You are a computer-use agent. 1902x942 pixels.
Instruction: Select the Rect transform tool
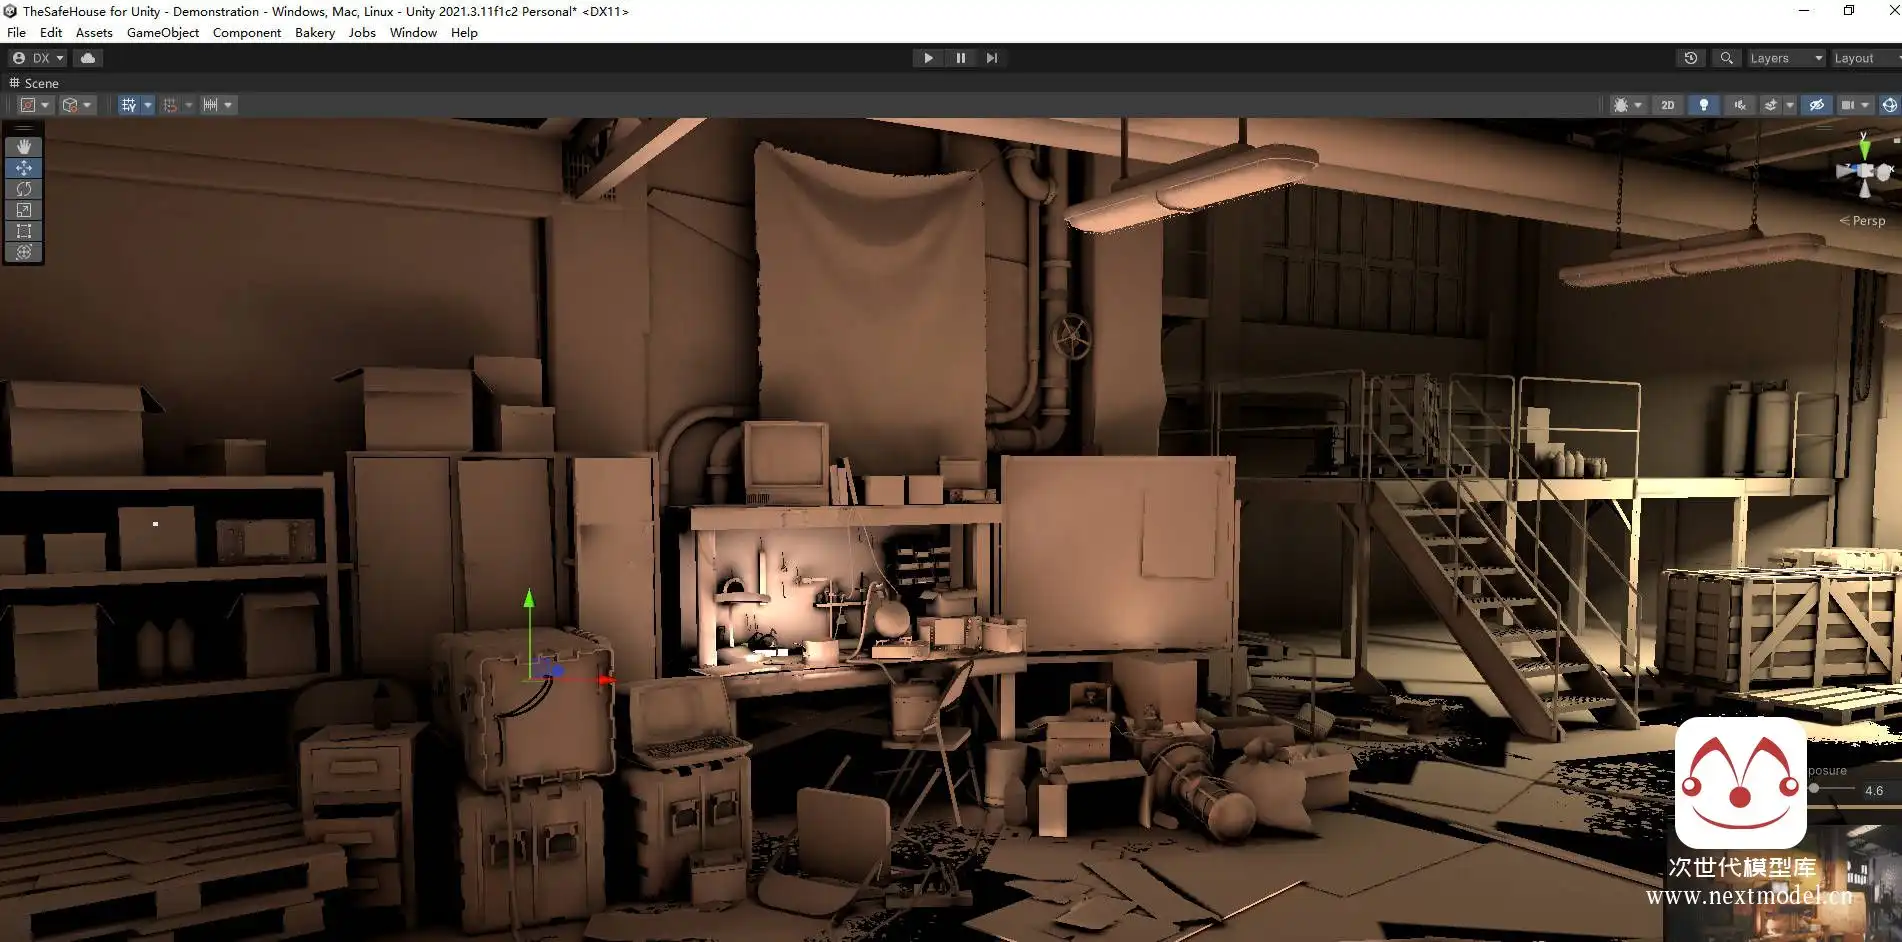(x=24, y=231)
